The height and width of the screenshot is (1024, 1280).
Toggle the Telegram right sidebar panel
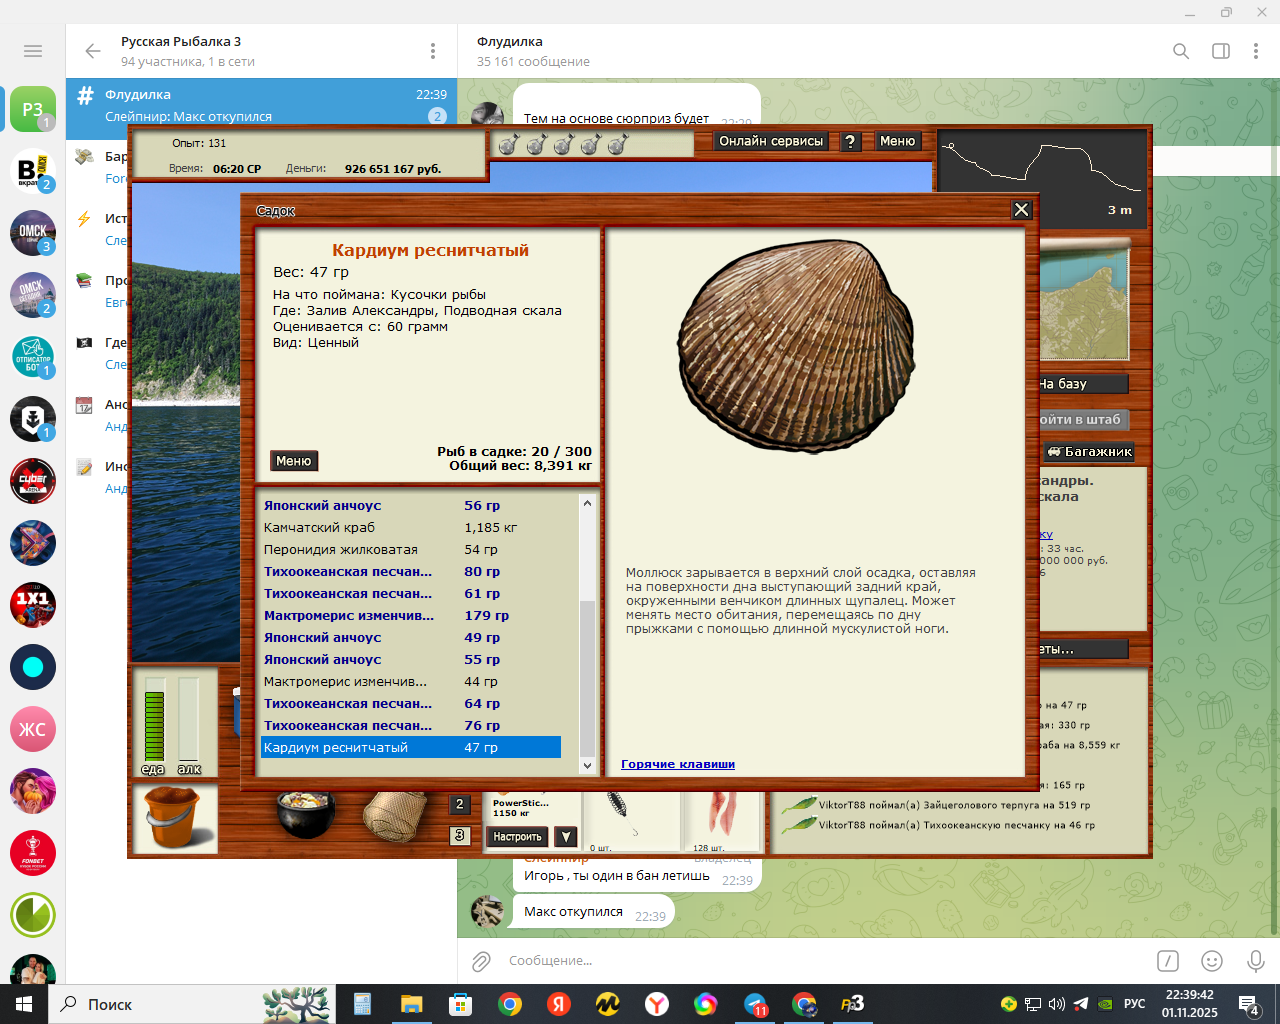click(1221, 51)
